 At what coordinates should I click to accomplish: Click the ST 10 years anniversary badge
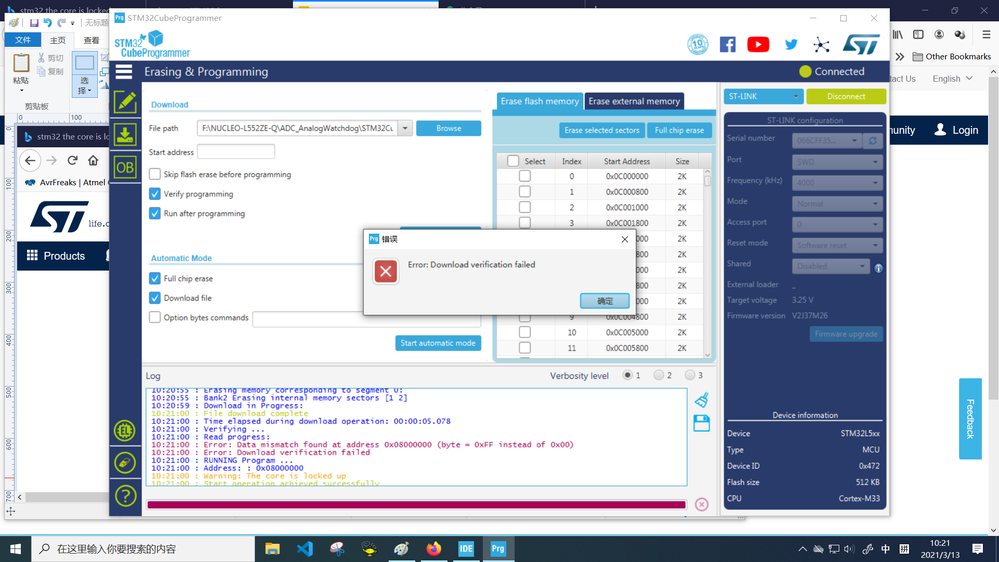click(x=698, y=44)
